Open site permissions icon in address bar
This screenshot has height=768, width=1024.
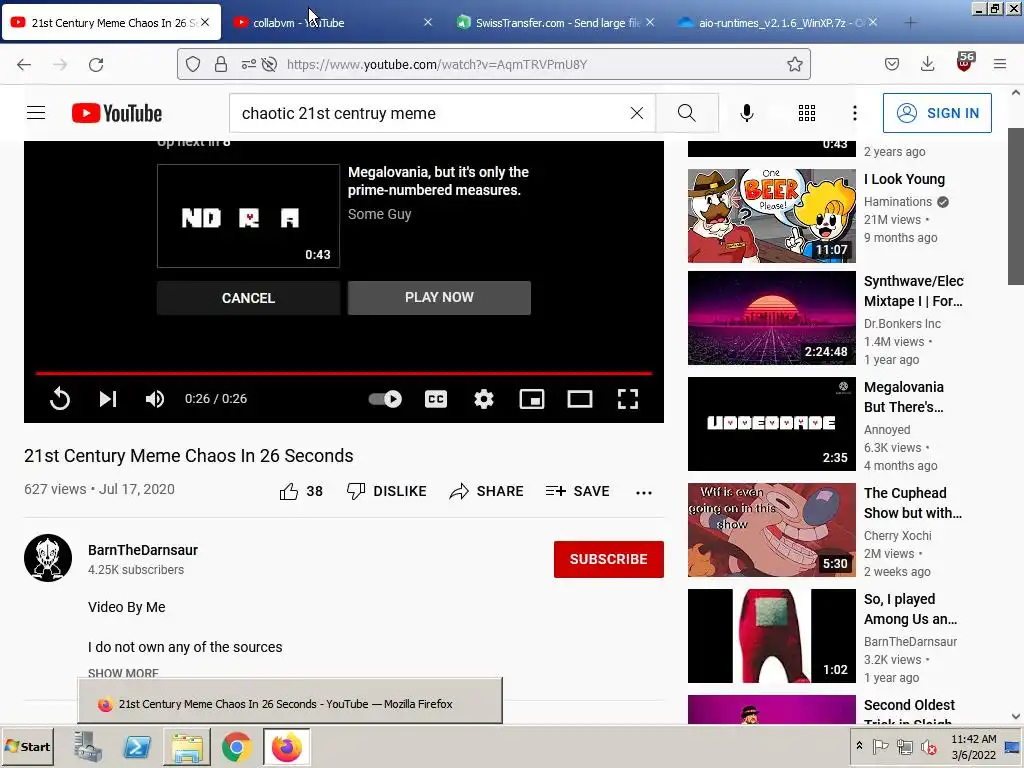click(249, 64)
